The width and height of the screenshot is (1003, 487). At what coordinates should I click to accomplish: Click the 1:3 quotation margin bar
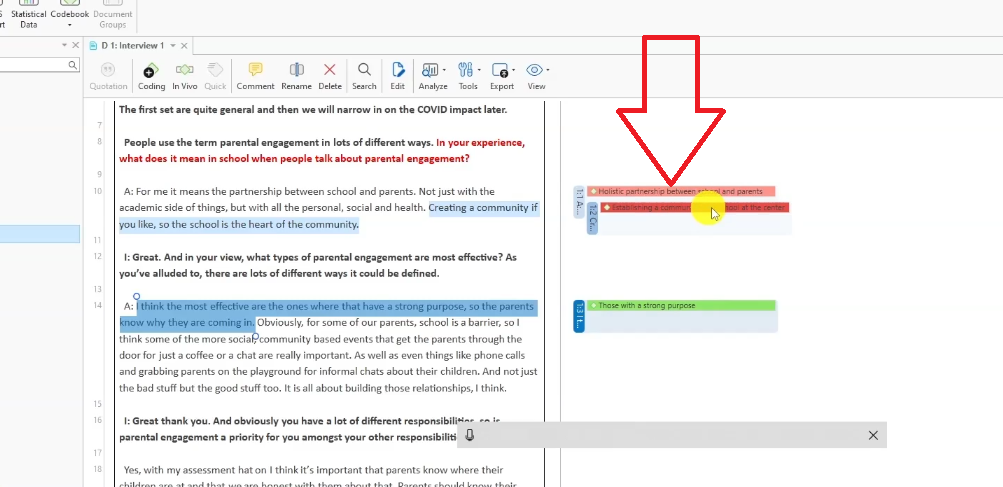click(x=579, y=317)
